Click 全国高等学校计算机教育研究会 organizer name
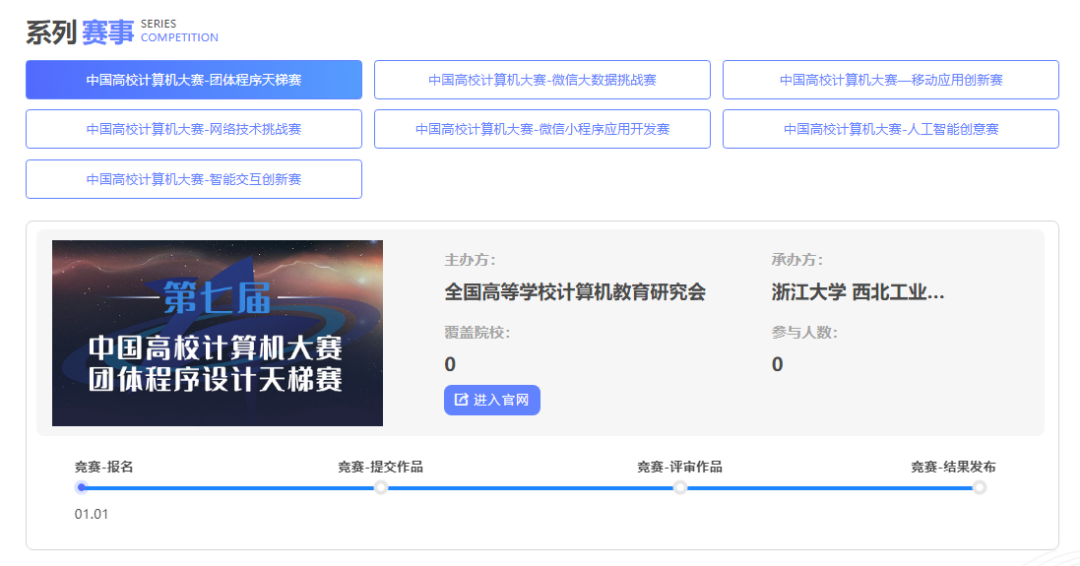 (x=575, y=292)
